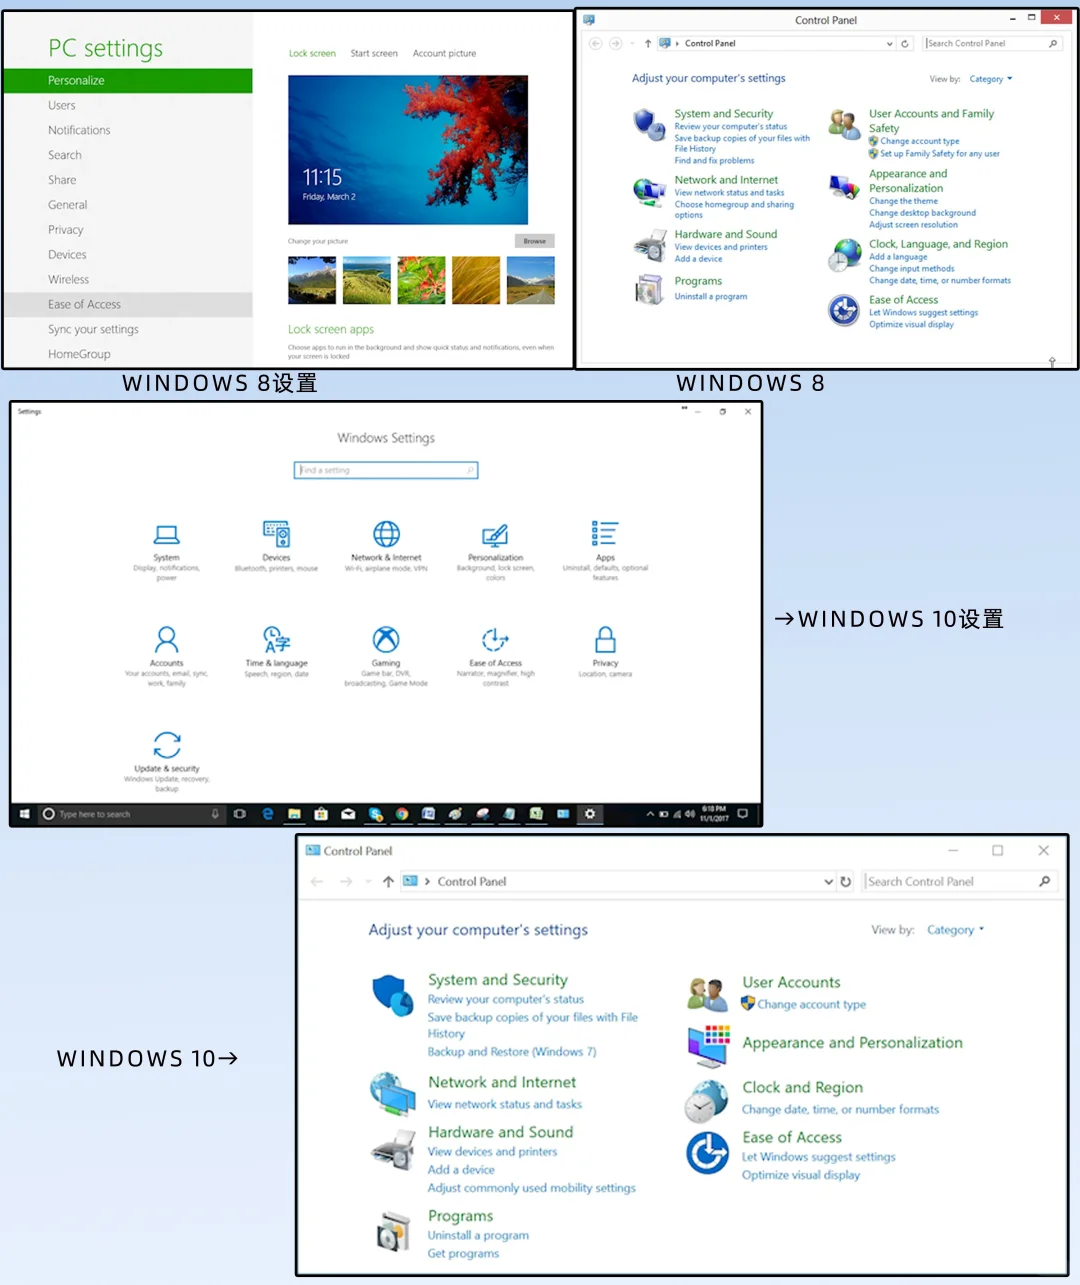Open Personalization icon in Windows 10 Settings
Image resolution: width=1080 pixels, height=1285 pixels.
coord(495,535)
